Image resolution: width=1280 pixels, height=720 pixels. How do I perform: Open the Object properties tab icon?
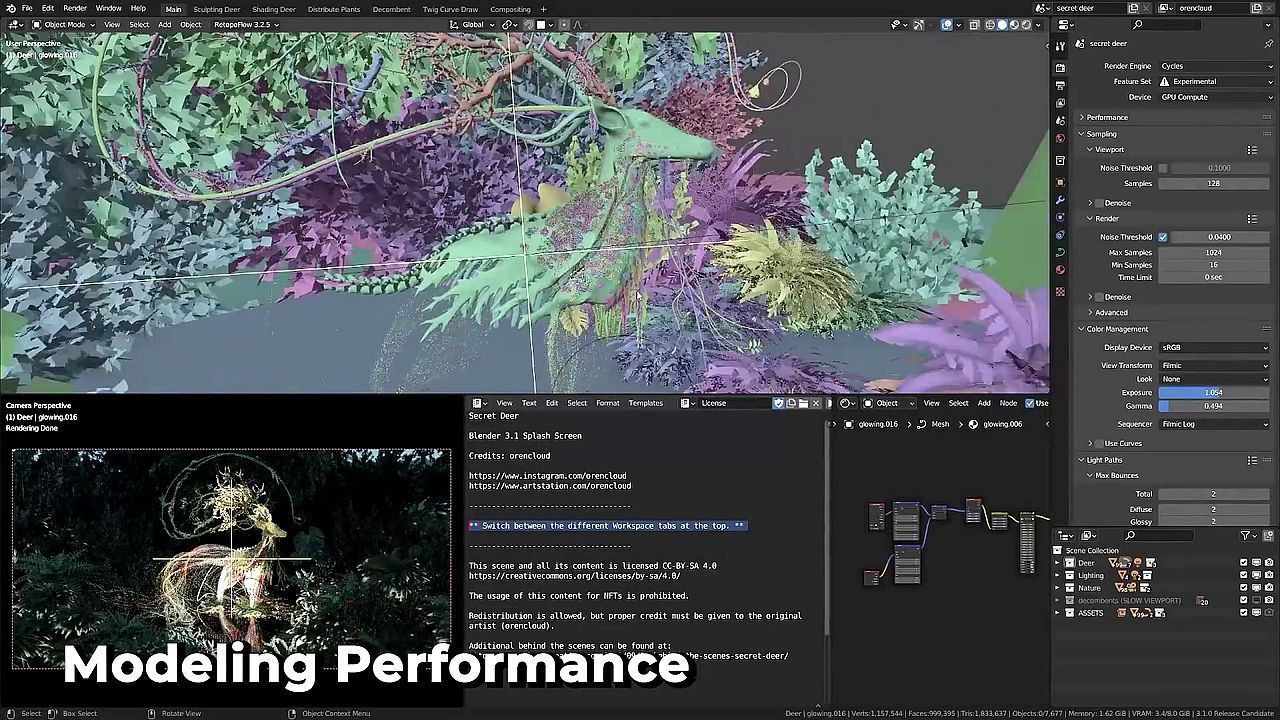pyautogui.click(x=1060, y=182)
